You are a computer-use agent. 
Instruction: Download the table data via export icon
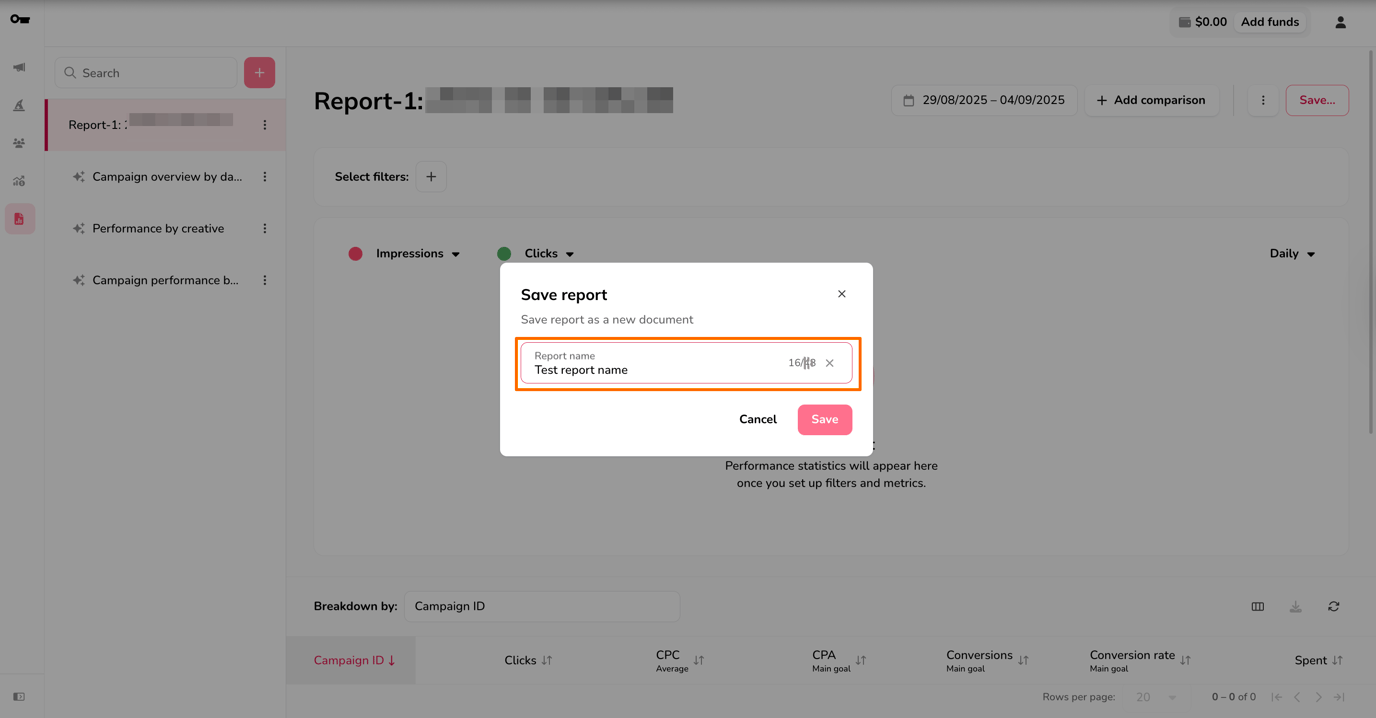click(1295, 606)
